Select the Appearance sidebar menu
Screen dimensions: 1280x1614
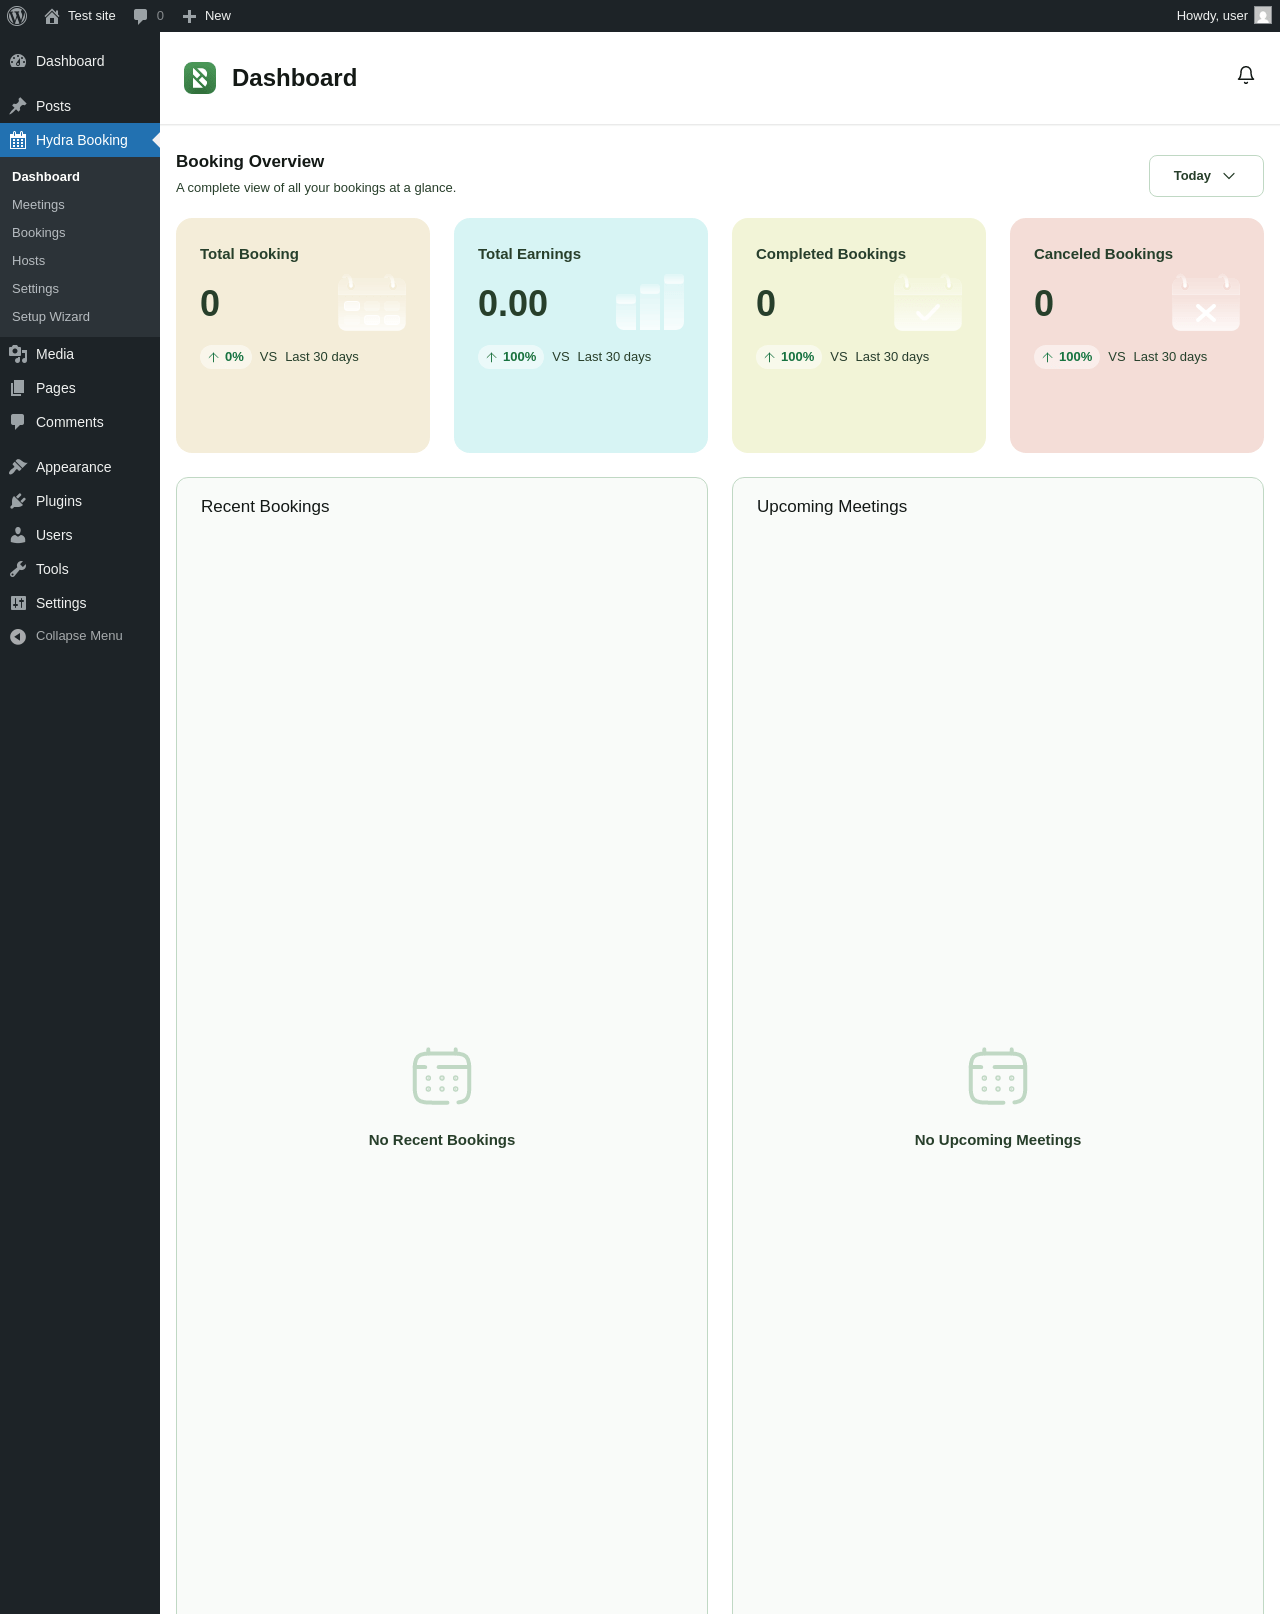click(73, 467)
